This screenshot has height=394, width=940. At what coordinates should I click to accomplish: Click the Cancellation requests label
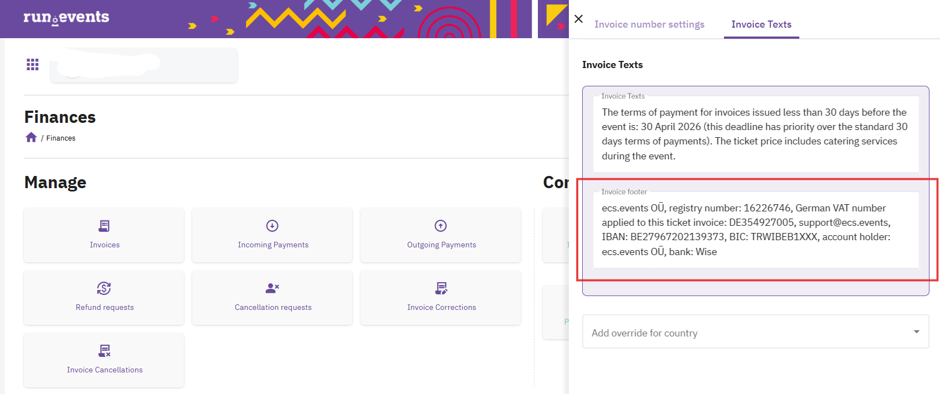click(x=273, y=307)
